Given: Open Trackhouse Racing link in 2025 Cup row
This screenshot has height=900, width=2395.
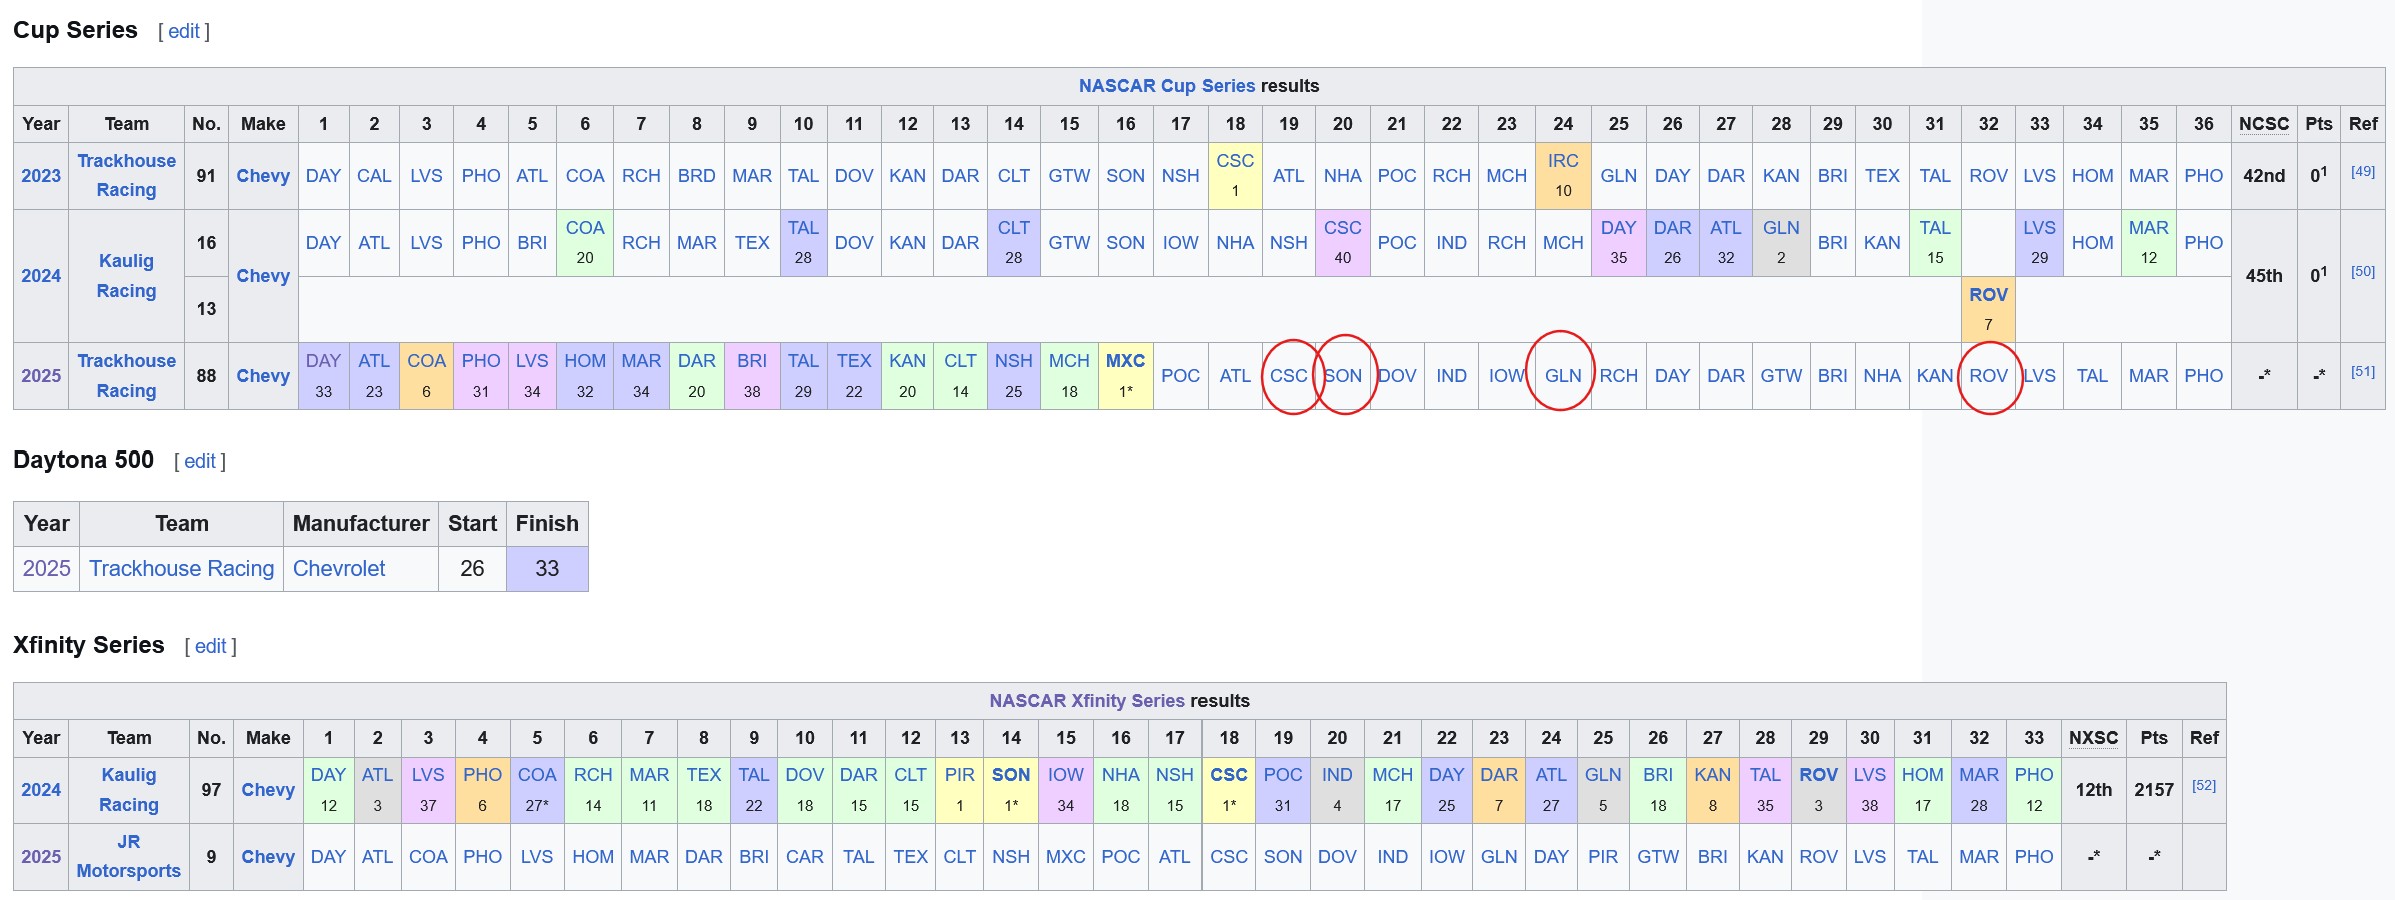Looking at the screenshot, I should click(126, 376).
